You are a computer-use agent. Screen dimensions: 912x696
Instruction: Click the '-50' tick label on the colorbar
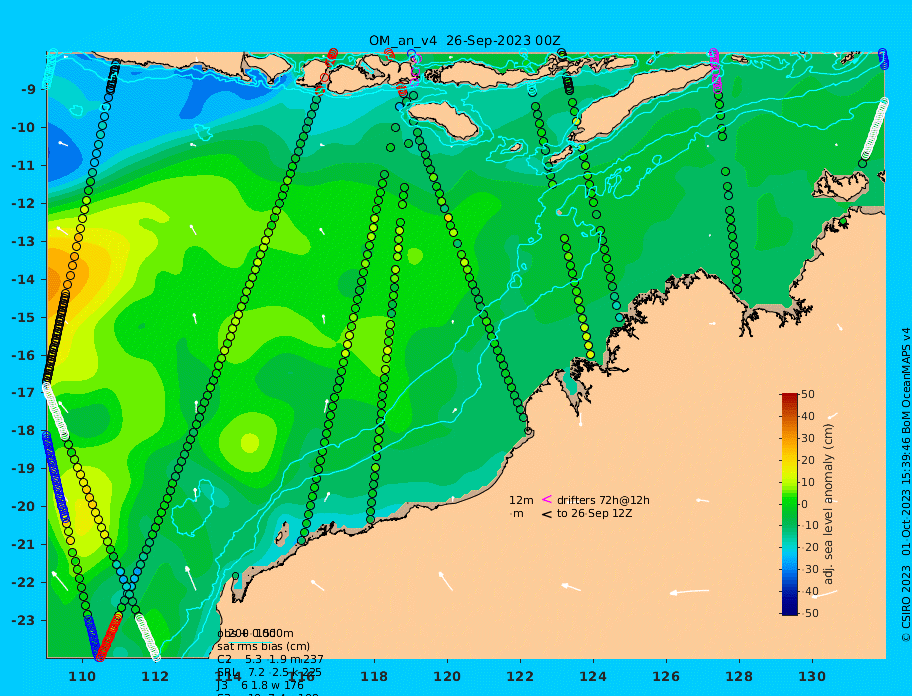point(810,613)
